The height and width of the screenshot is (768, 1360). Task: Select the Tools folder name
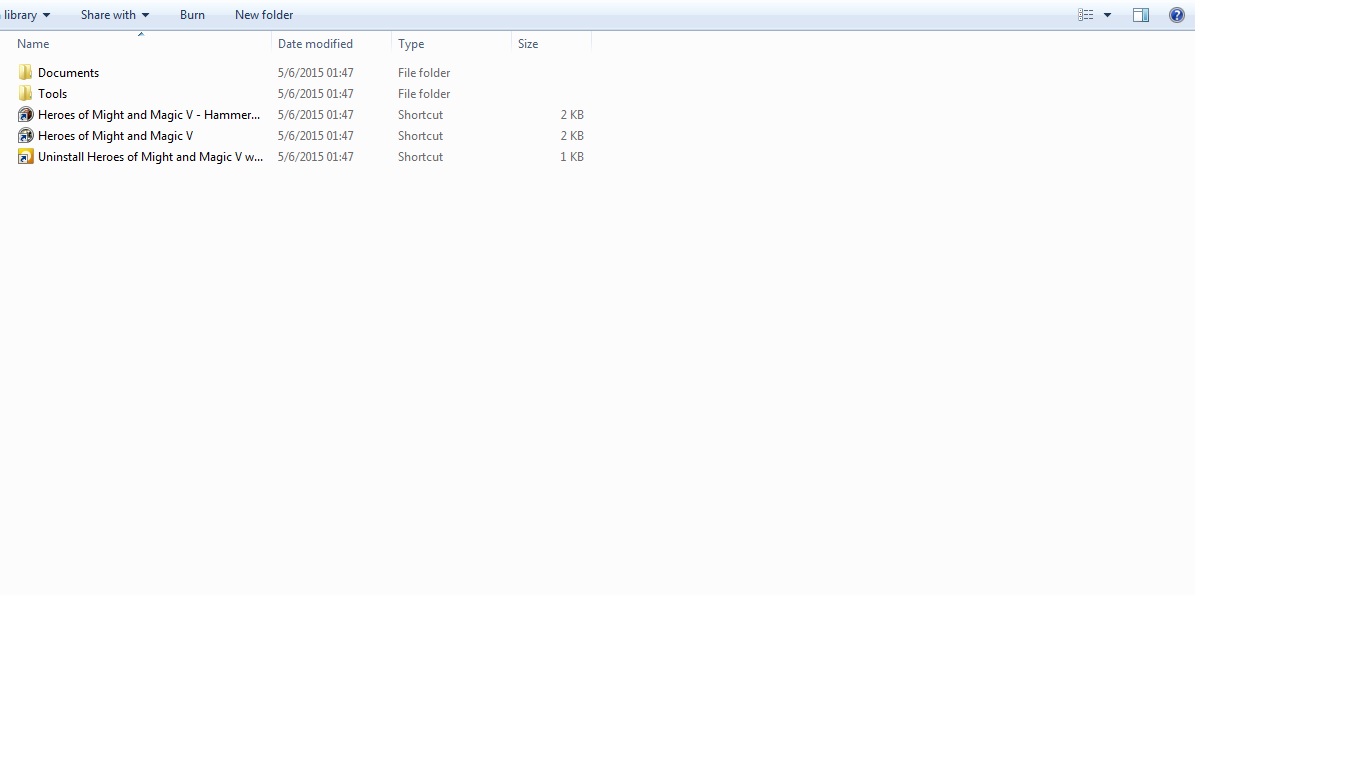(x=52, y=94)
